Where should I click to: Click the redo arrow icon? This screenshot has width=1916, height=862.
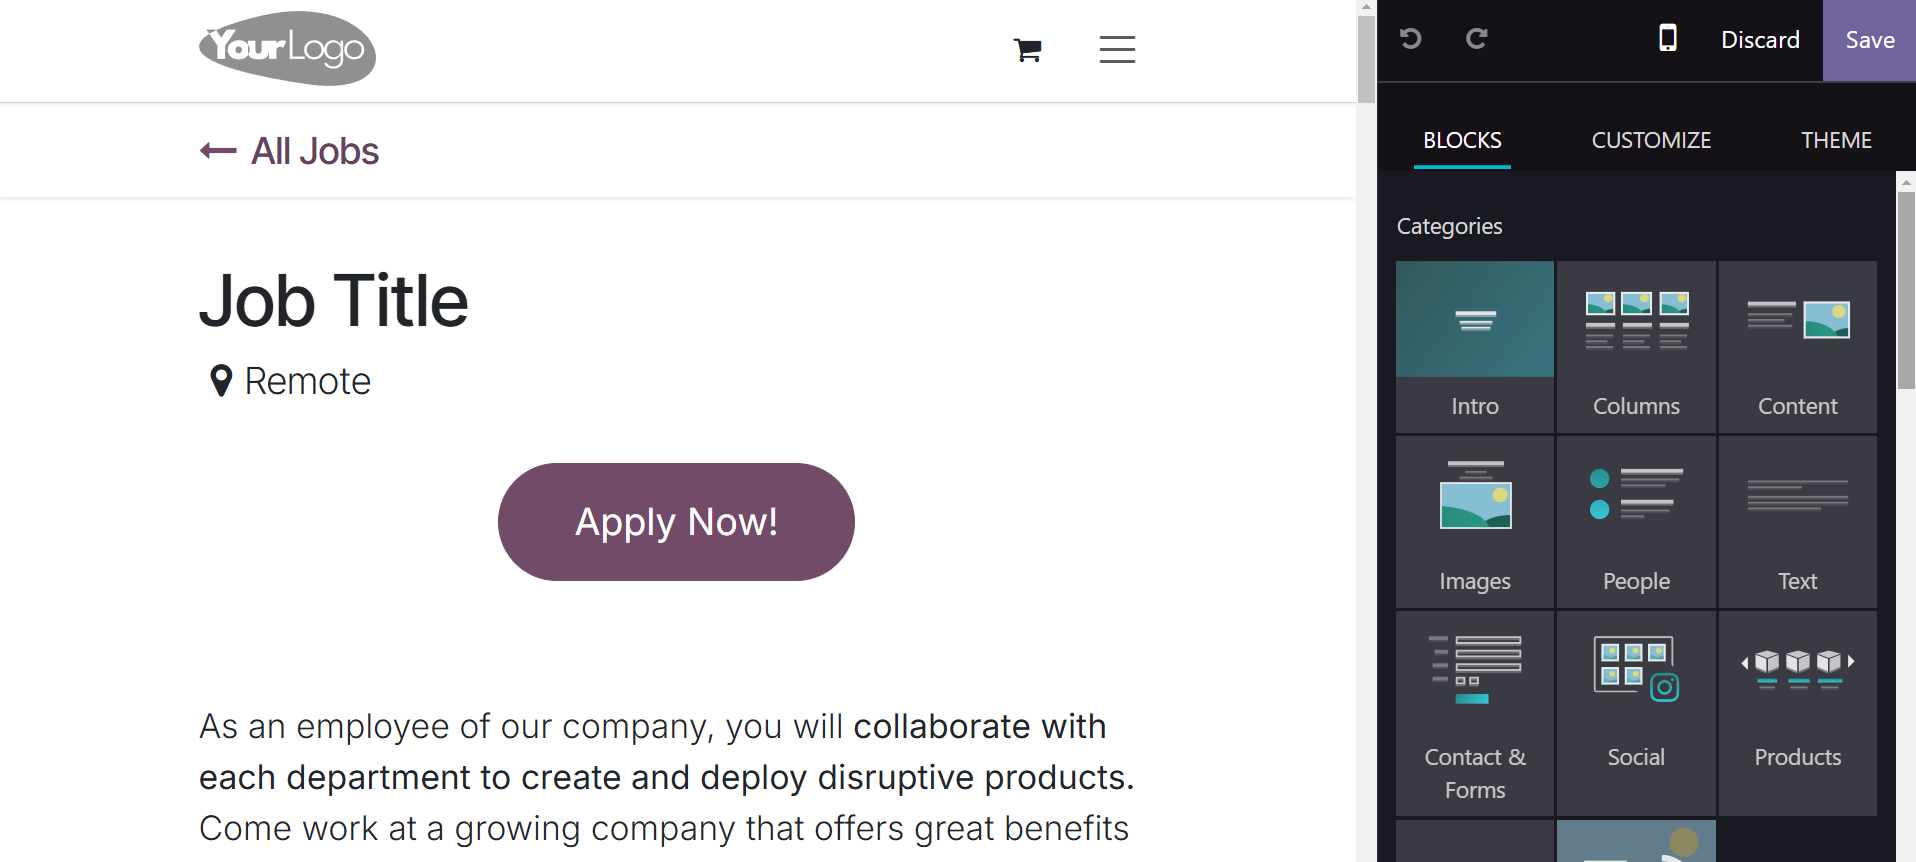pyautogui.click(x=1476, y=39)
